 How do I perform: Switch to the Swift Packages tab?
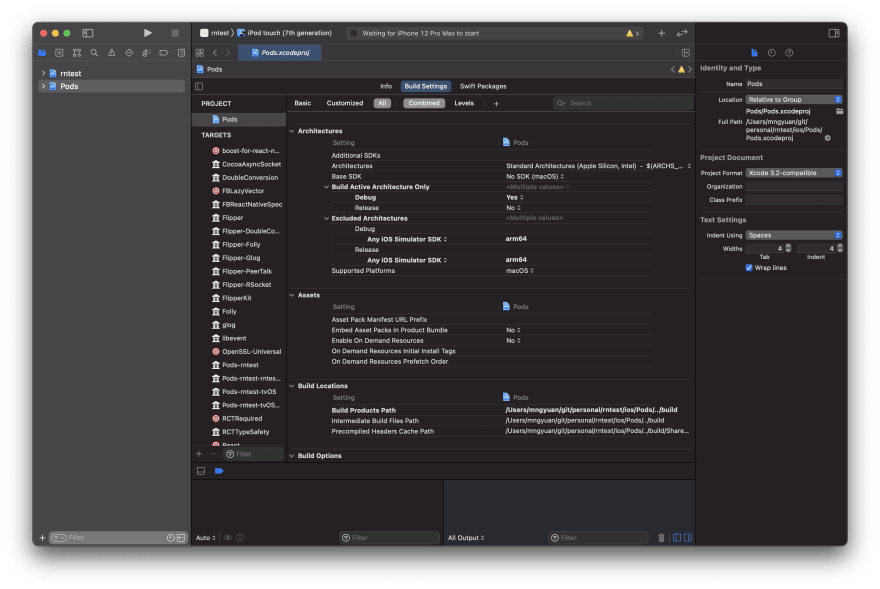(x=482, y=86)
